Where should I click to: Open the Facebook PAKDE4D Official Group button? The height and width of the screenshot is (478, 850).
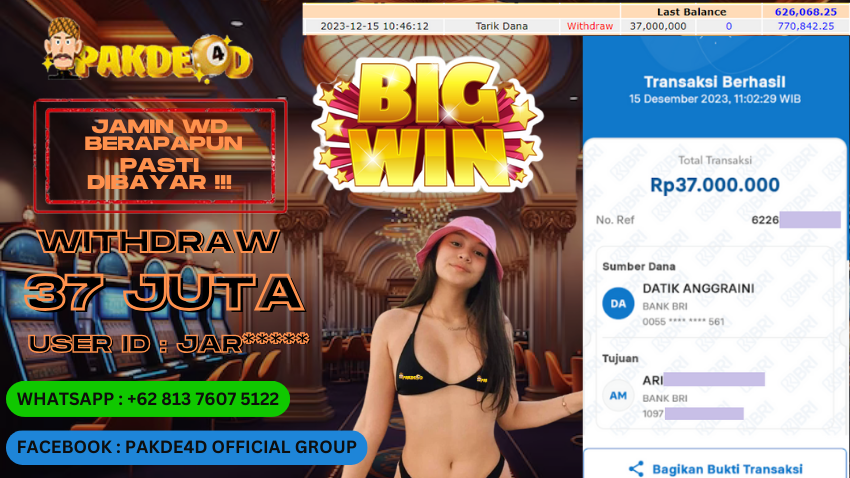(186, 447)
